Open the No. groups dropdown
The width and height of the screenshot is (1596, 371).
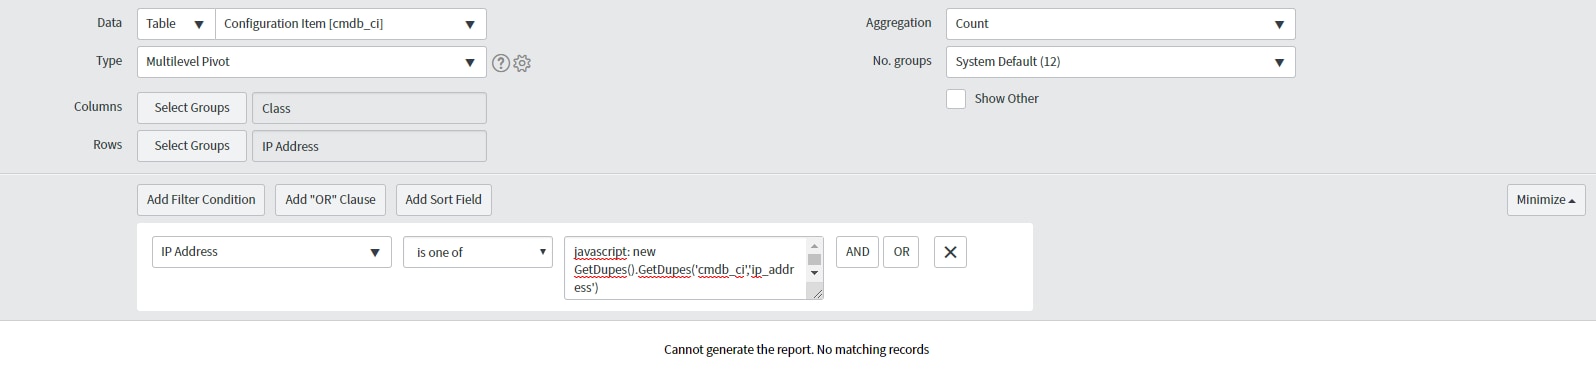1120,62
